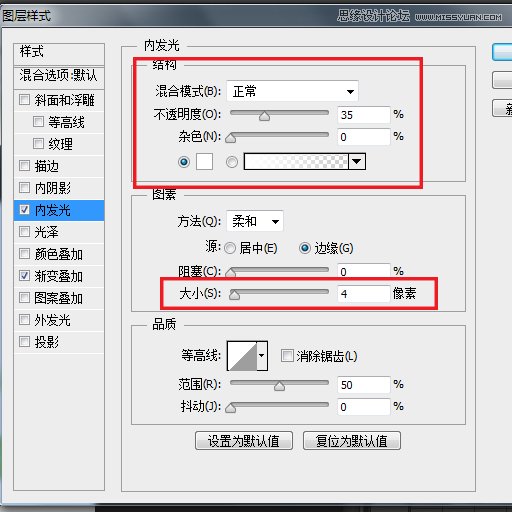512x512 pixels.
Task: Select the 内发光 style row
Action: (59, 210)
